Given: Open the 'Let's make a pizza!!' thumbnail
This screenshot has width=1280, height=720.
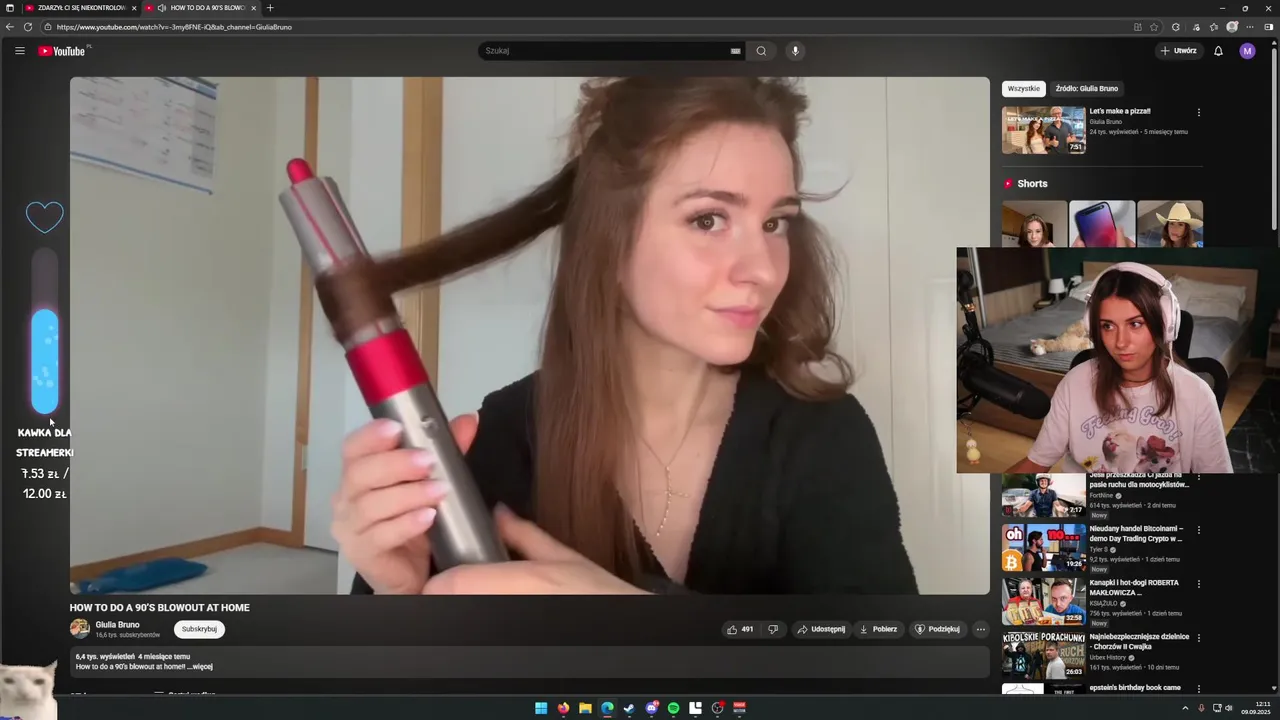Looking at the screenshot, I should (1044, 130).
